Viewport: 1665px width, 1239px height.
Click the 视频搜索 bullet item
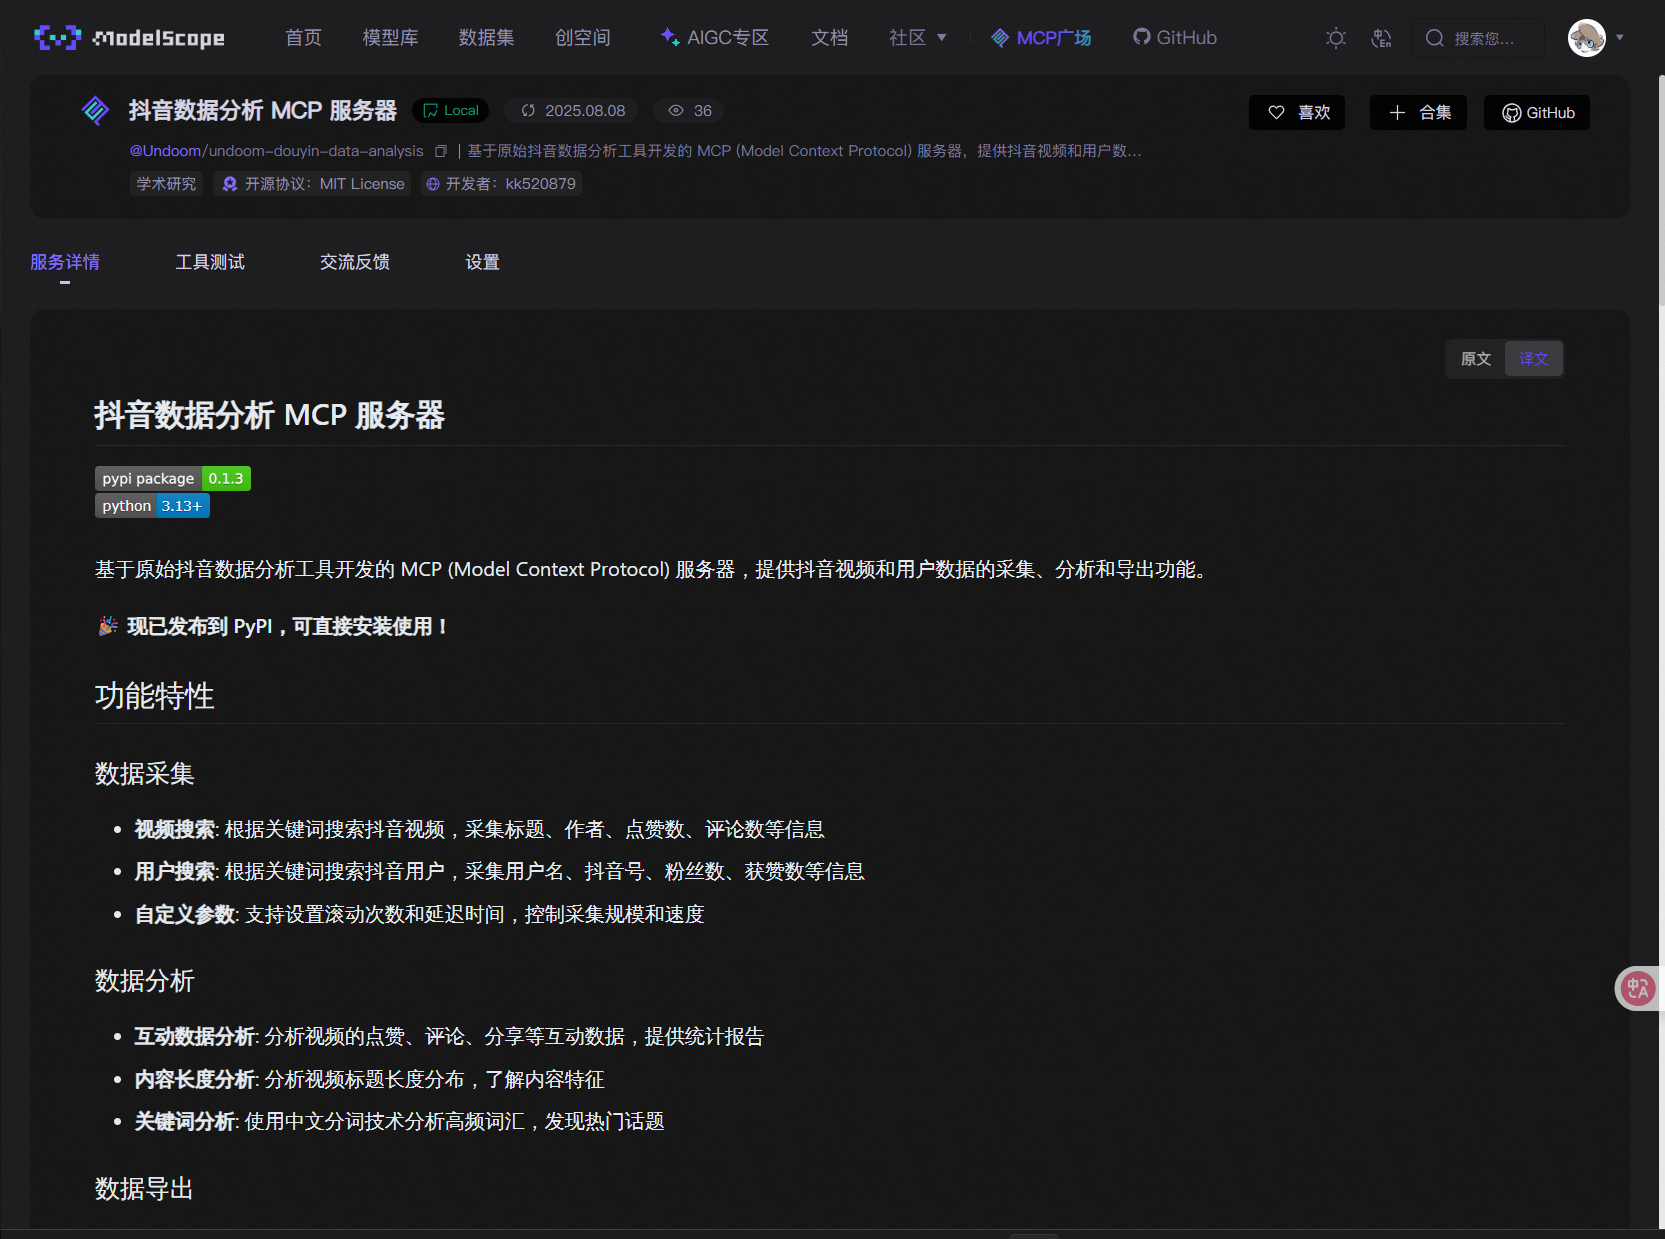[480, 830]
